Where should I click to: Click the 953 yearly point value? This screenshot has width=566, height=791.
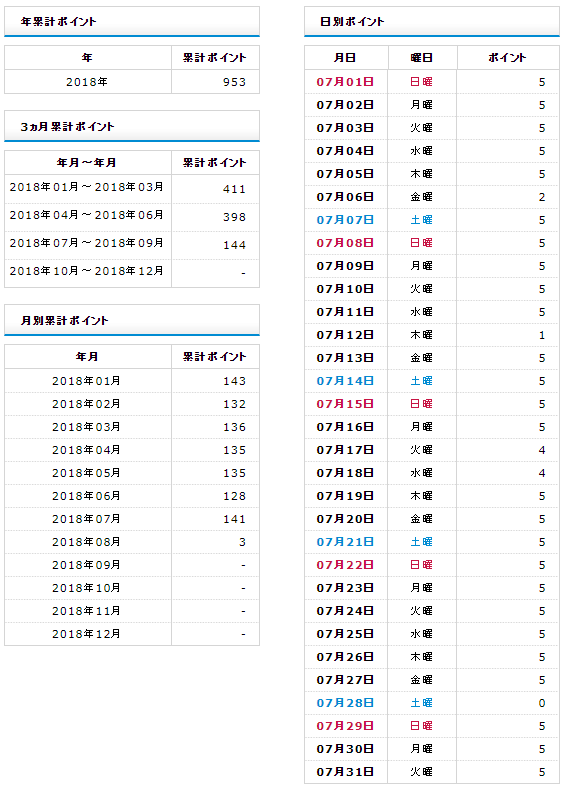pyautogui.click(x=234, y=82)
